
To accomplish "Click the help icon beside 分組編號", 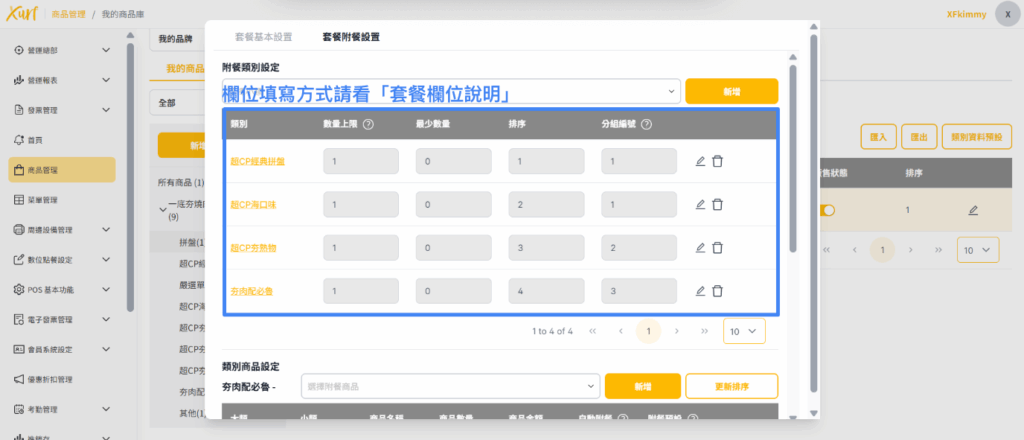I will tap(646, 125).
